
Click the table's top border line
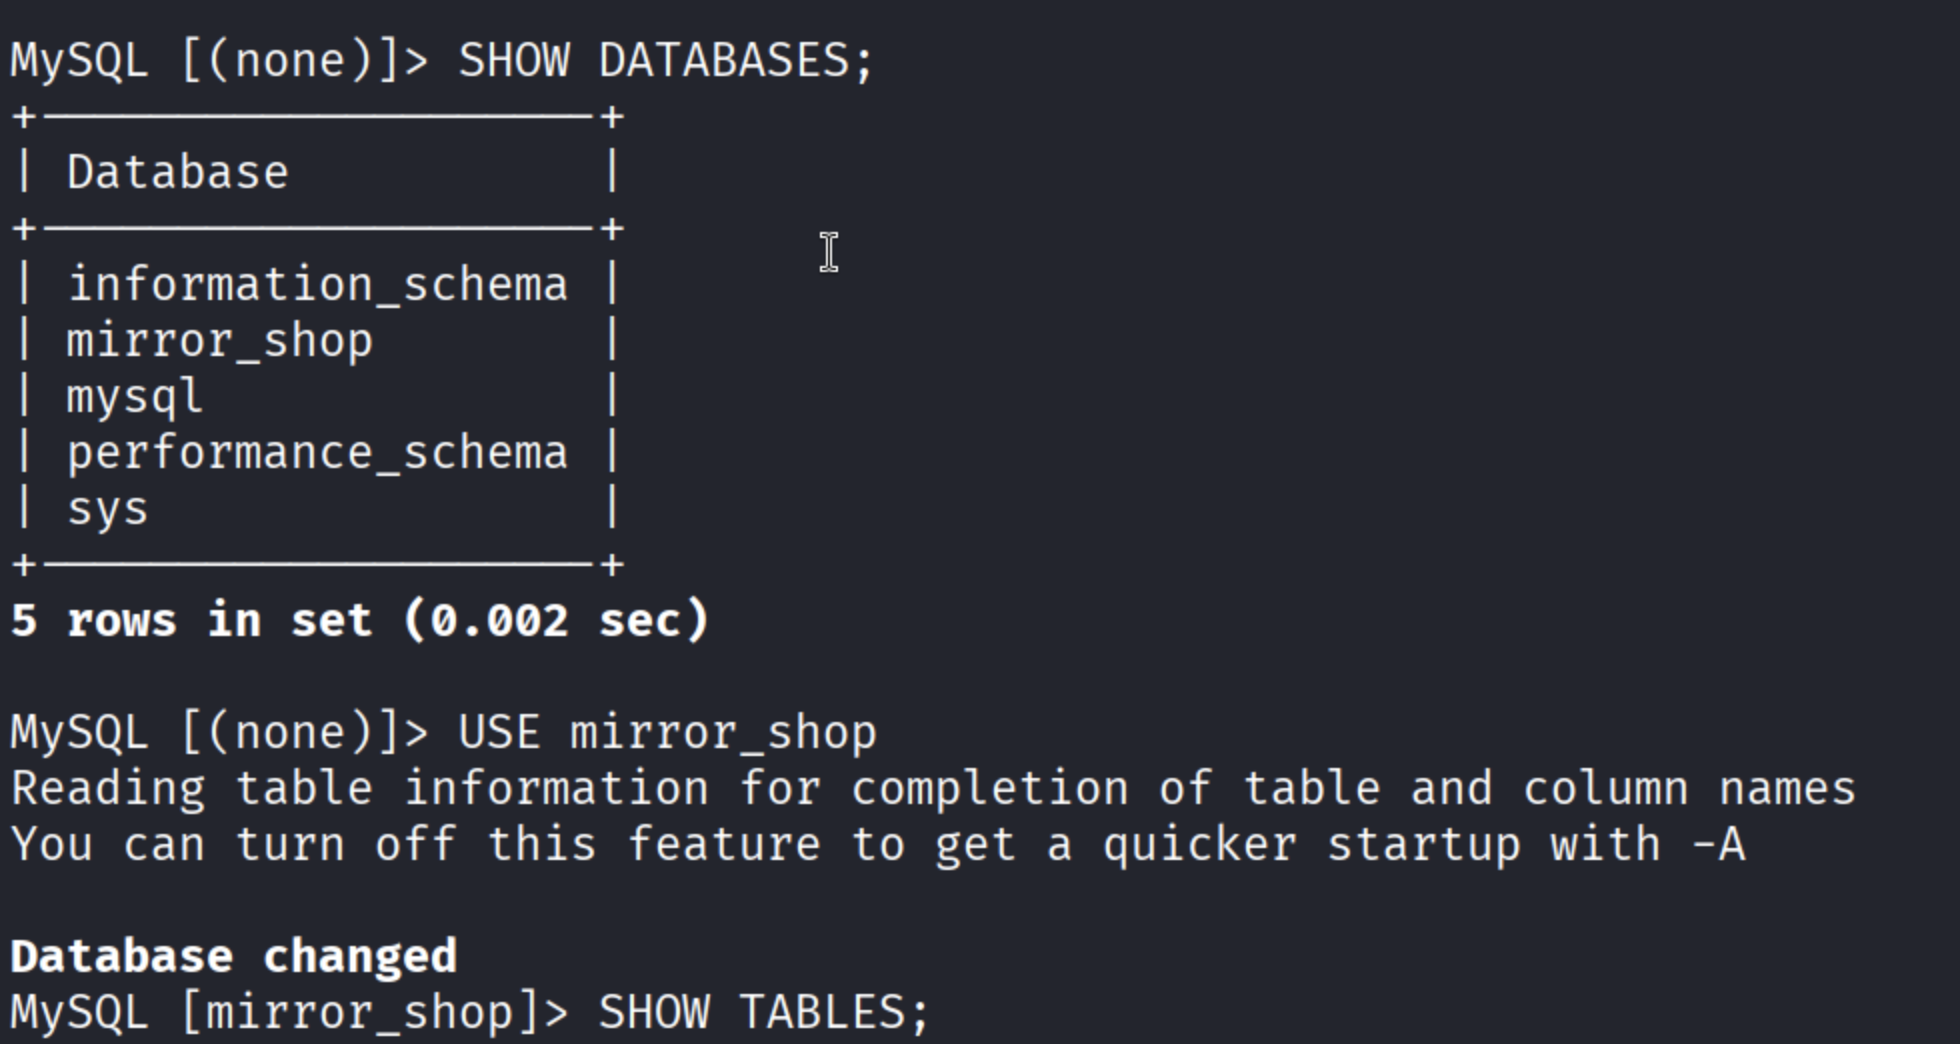(x=317, y=118)
